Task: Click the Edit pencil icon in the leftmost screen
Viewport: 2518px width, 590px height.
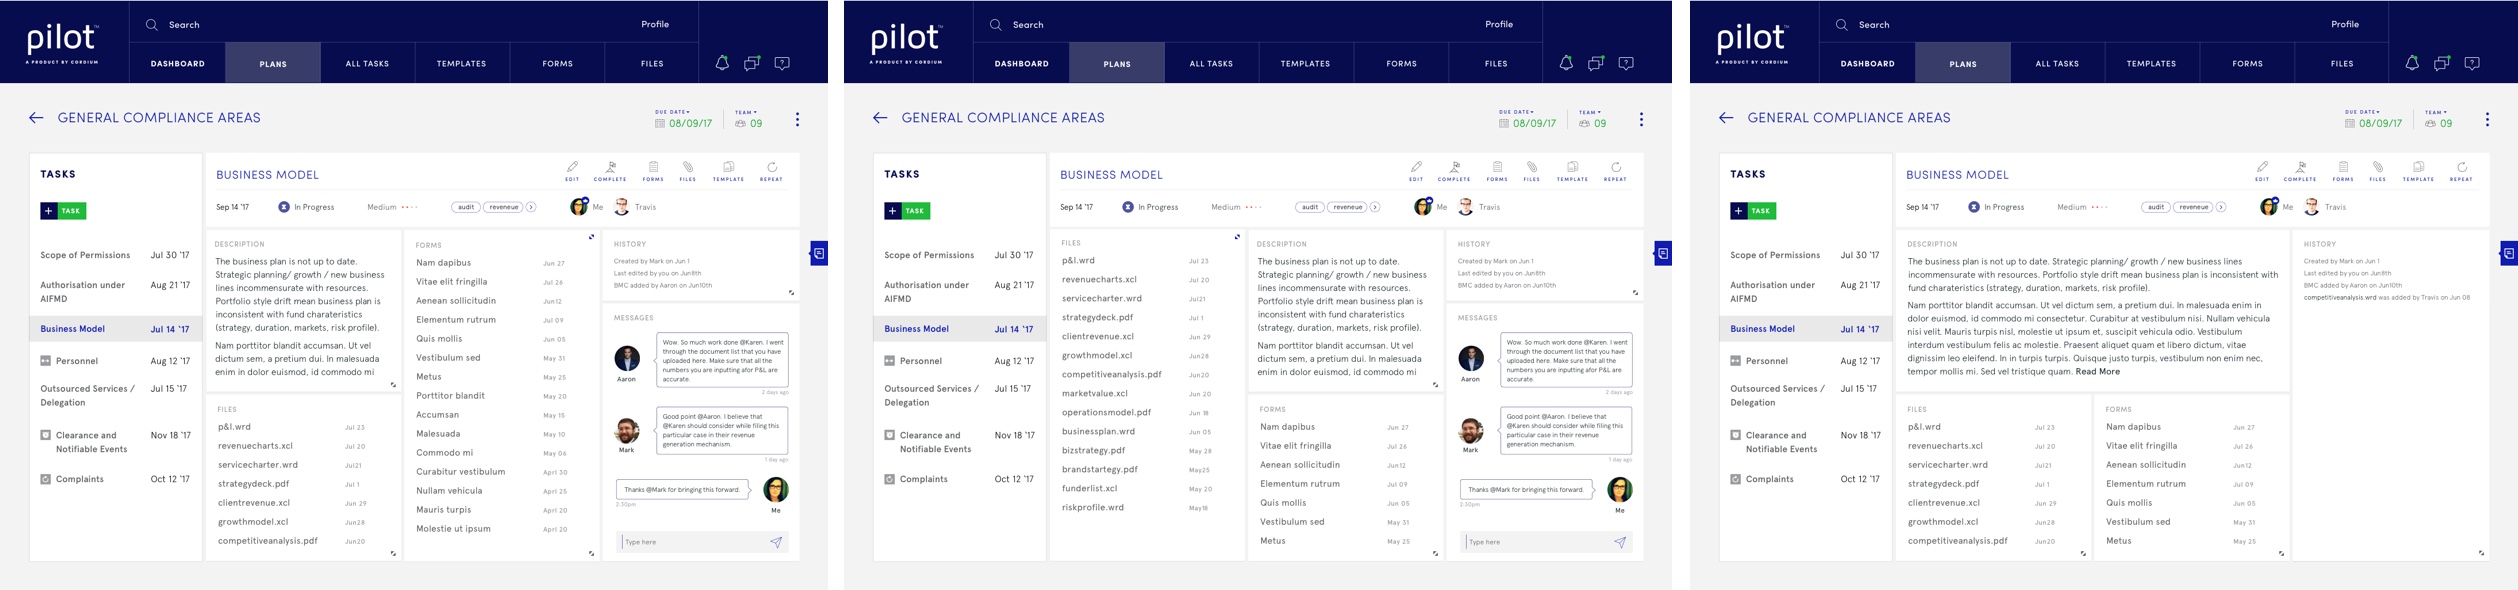Action: [x=572, y=170]
